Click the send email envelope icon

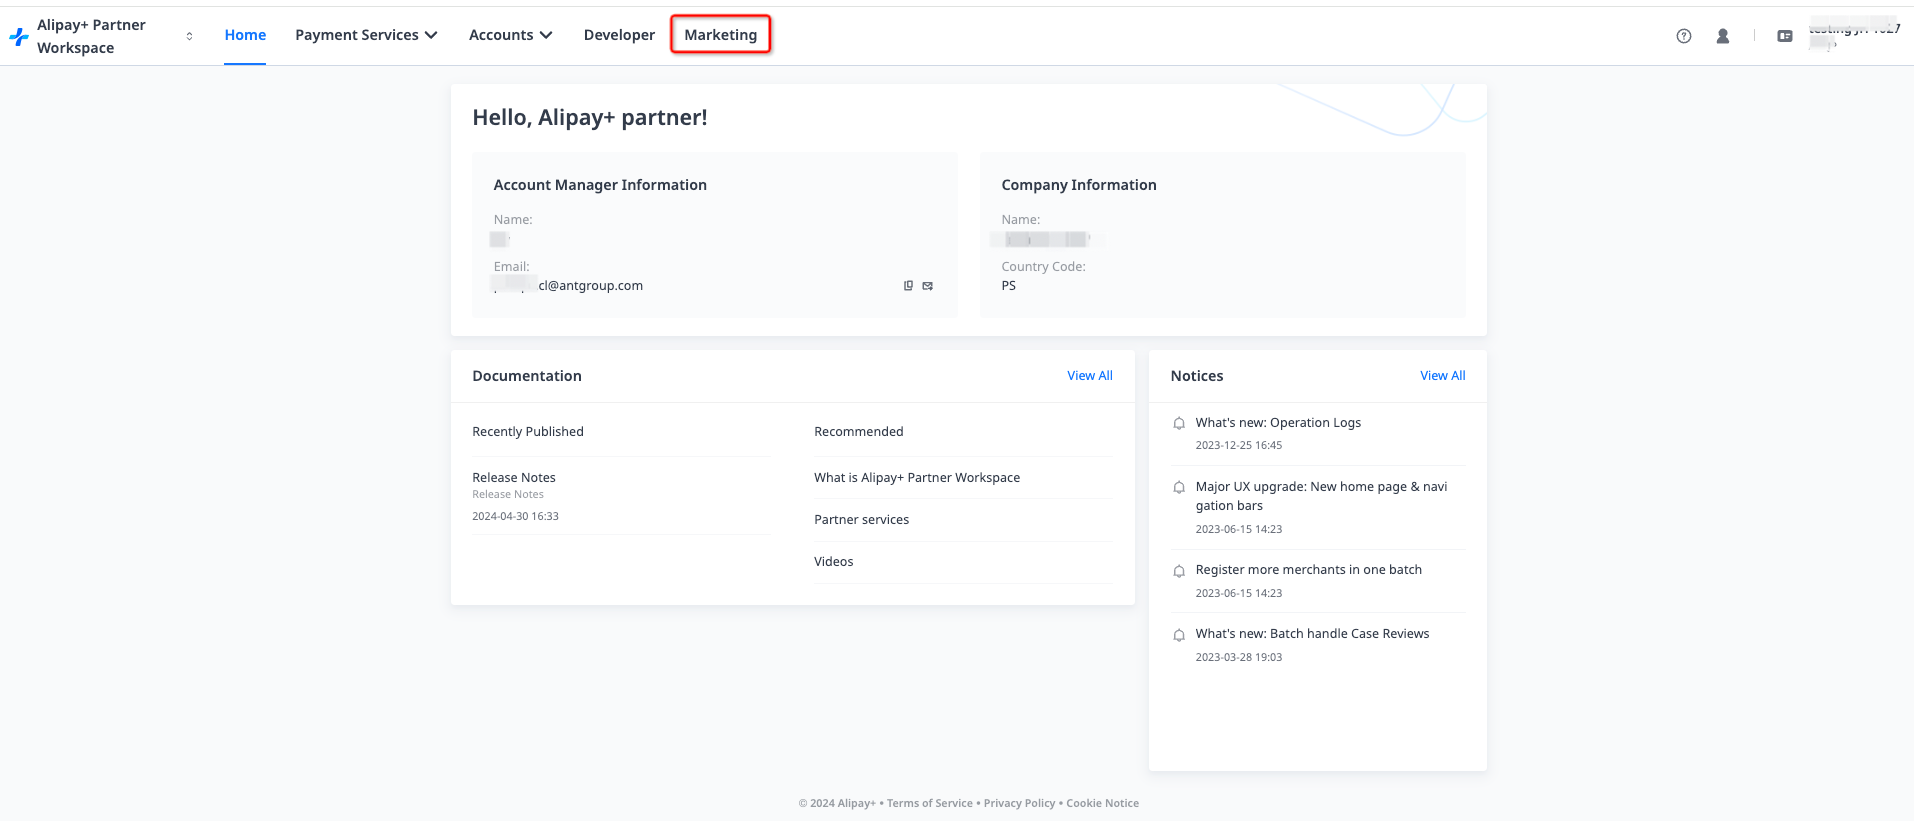(928, 286)
